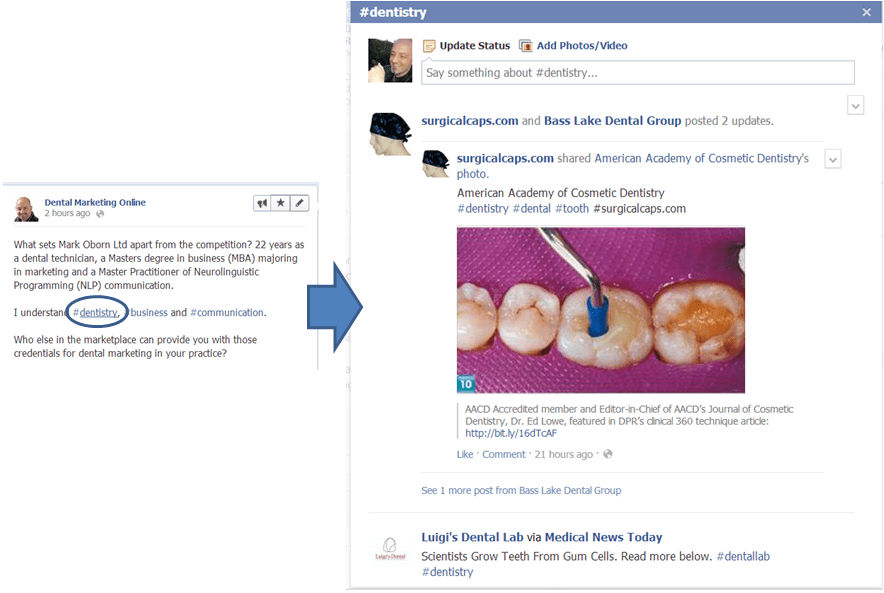Click Like on the surgicalcaps.com post
The height and width of the screenshot is (593, 884).
tap(465, 454)
